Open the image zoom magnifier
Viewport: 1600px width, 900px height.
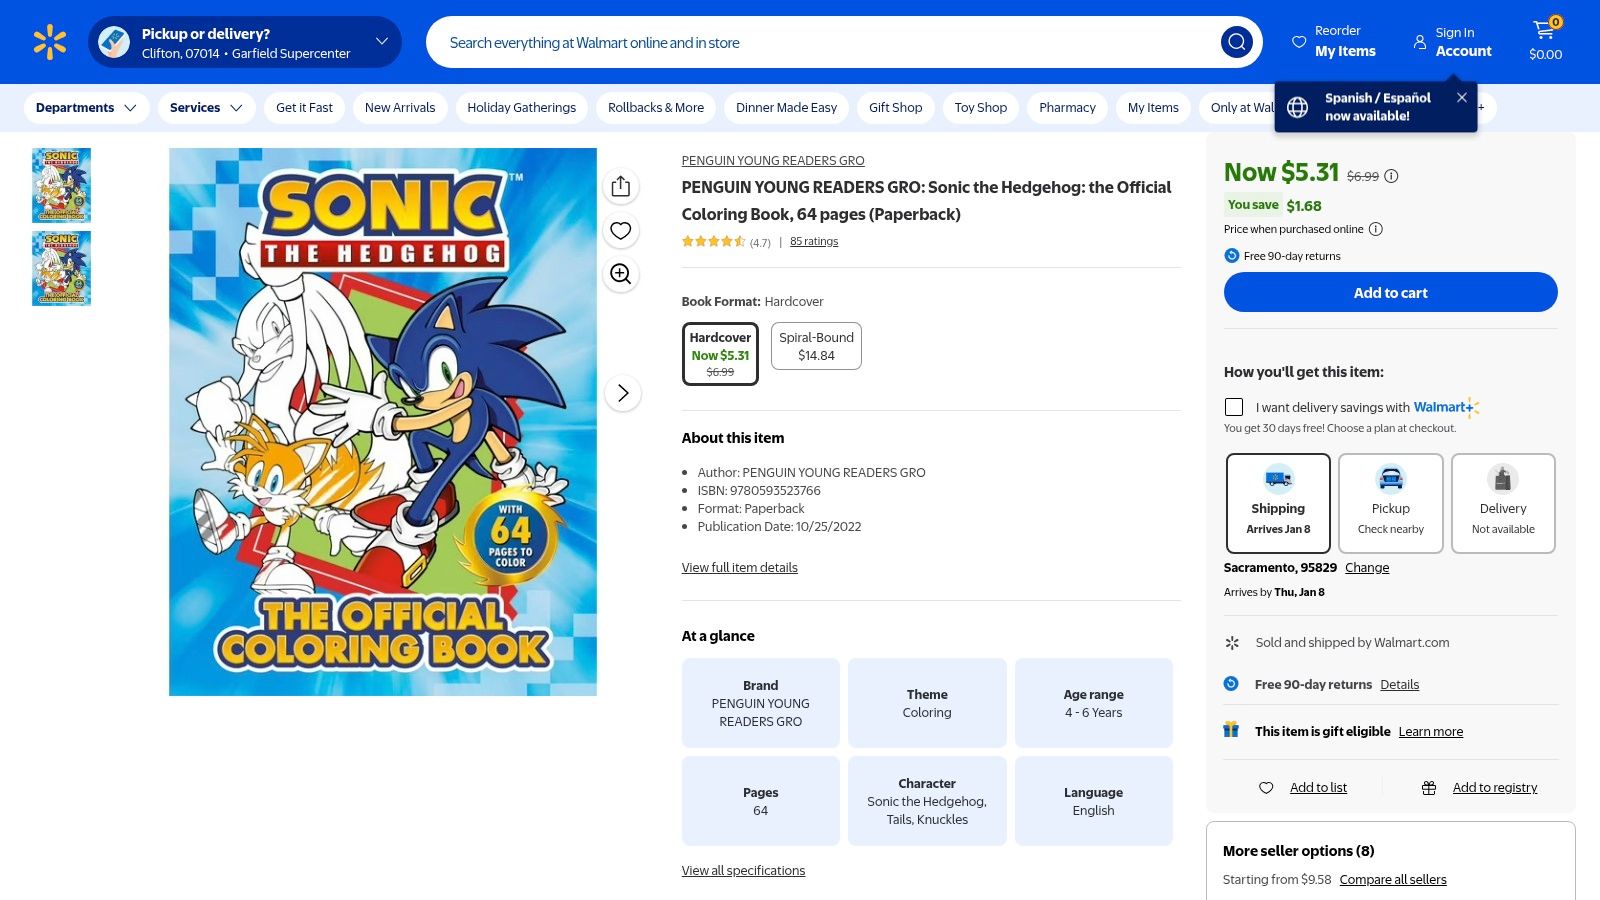(620, 274)
